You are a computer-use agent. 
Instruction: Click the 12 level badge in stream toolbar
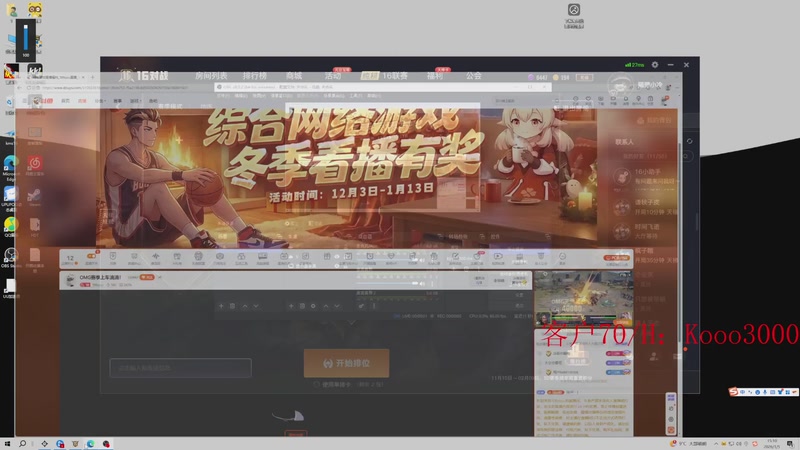pos(70,259)
